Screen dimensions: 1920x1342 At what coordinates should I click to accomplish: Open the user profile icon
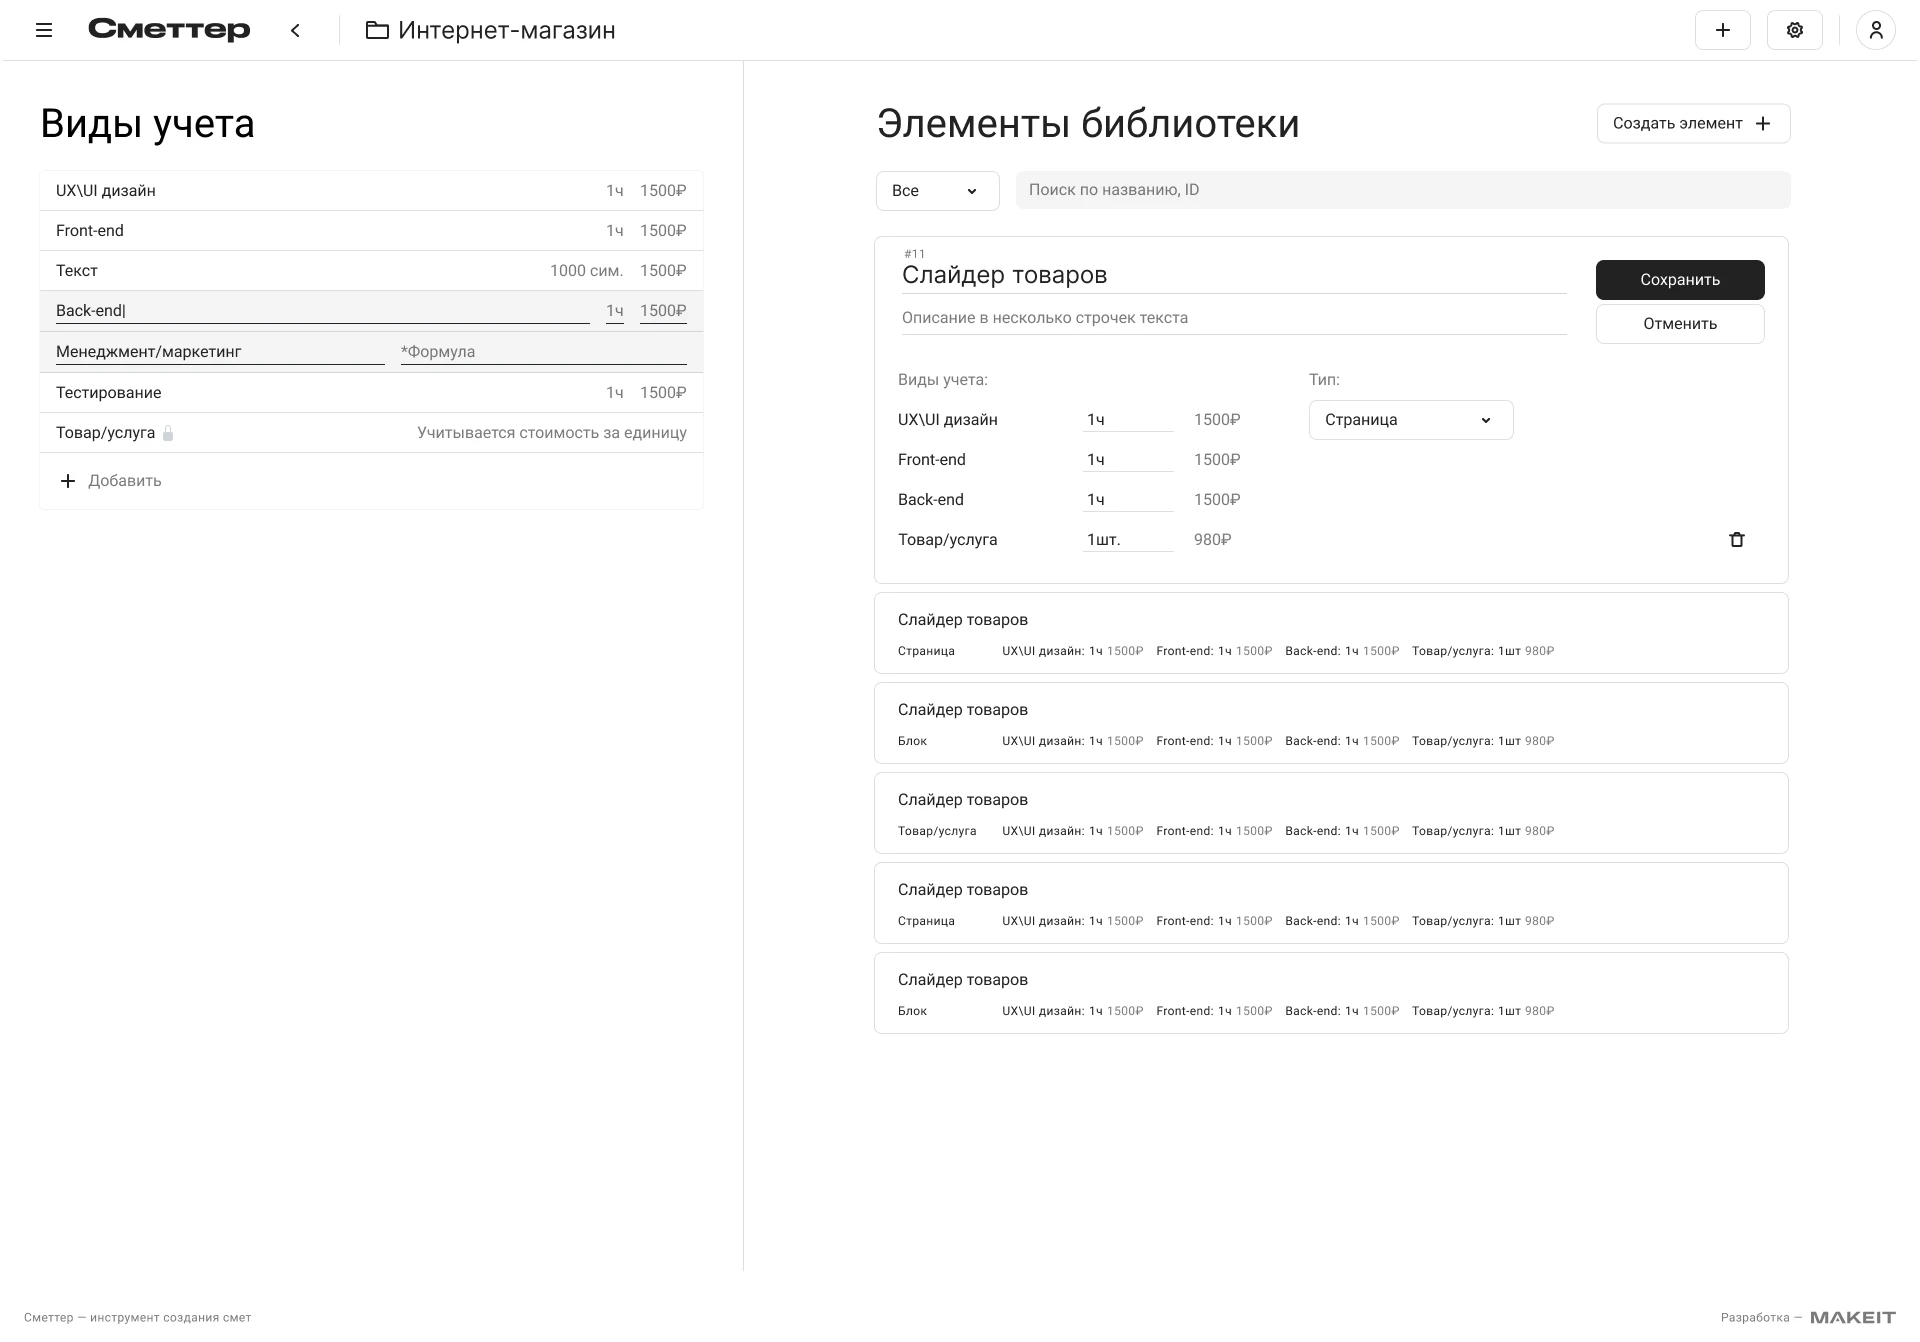click(x=1875, y=30)
